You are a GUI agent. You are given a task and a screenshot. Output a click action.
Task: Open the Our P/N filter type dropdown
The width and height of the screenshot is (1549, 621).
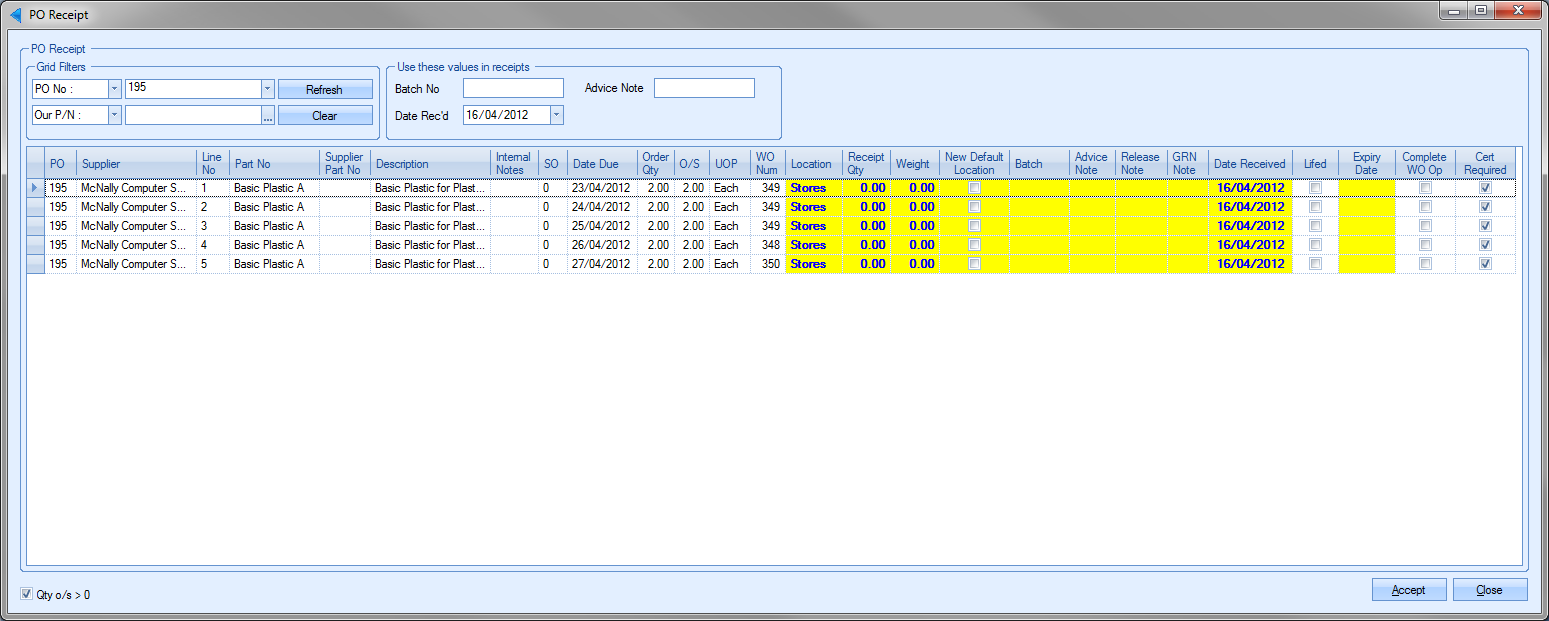(x=114, y=116)
